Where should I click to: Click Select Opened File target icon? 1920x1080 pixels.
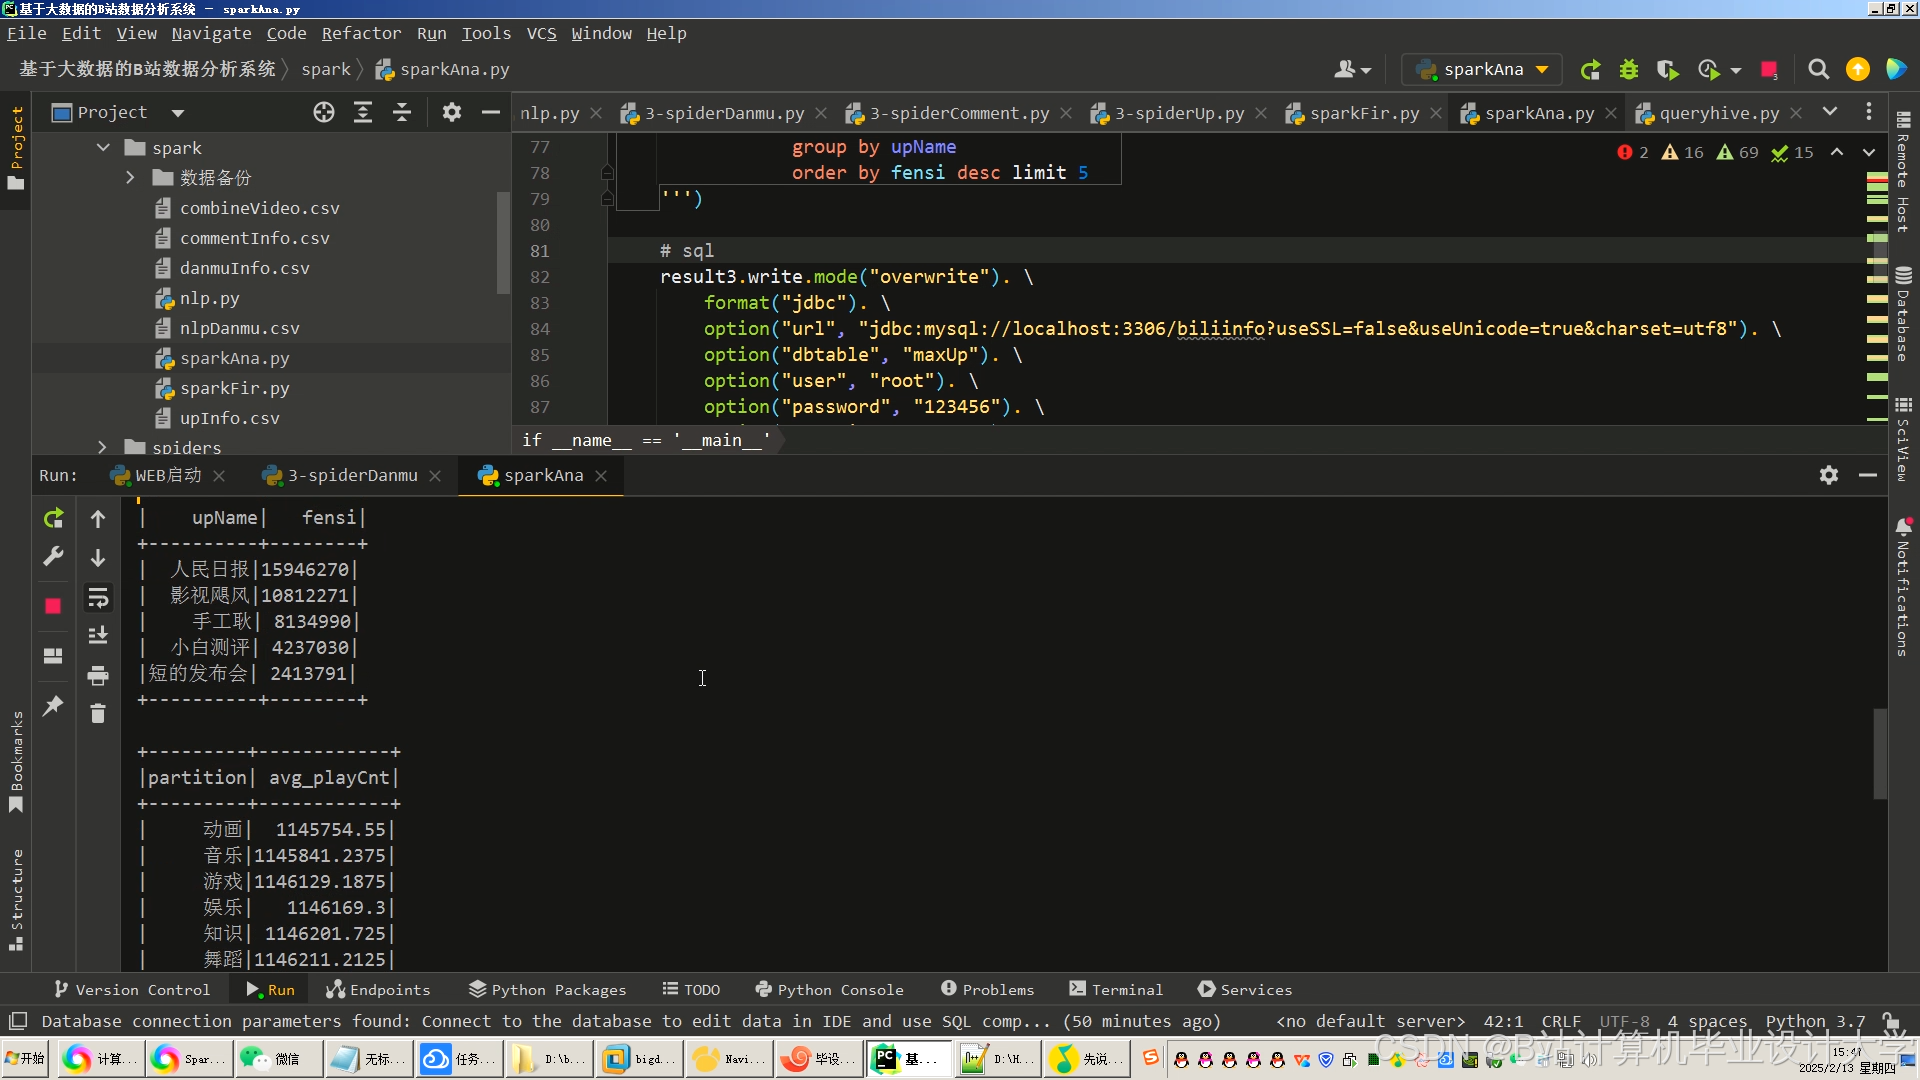pyautogui.click(x=323, y=113)
